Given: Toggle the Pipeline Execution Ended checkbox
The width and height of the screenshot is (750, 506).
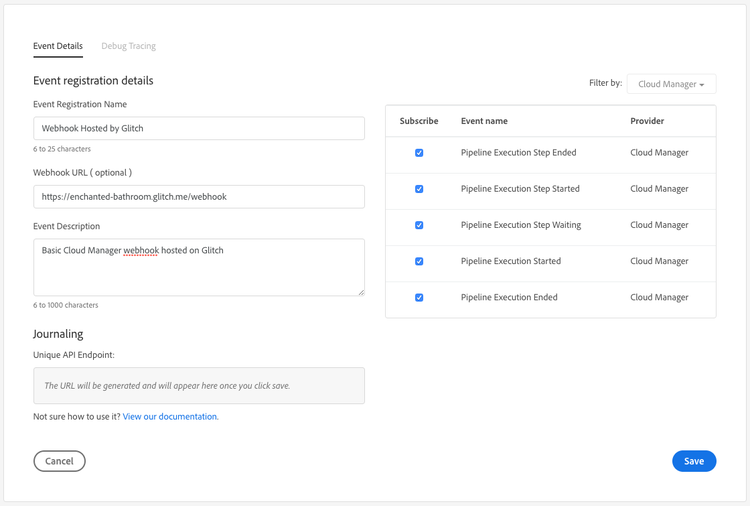Looking at the screenshot, I should pyautogui.click(x=419, y=297).
